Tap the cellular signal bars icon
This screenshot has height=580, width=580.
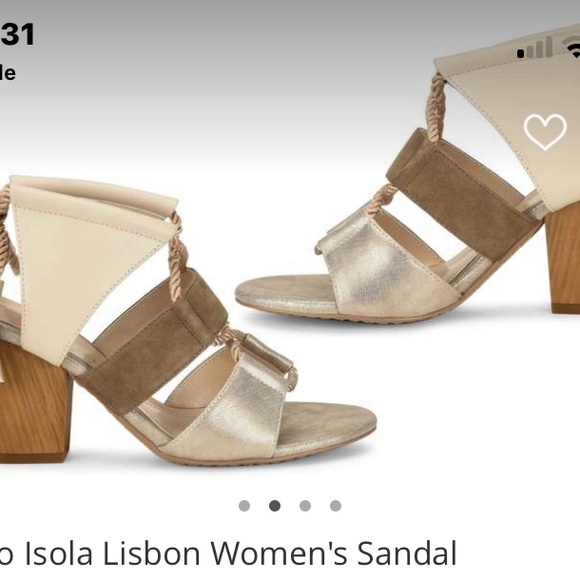[535, 48]
